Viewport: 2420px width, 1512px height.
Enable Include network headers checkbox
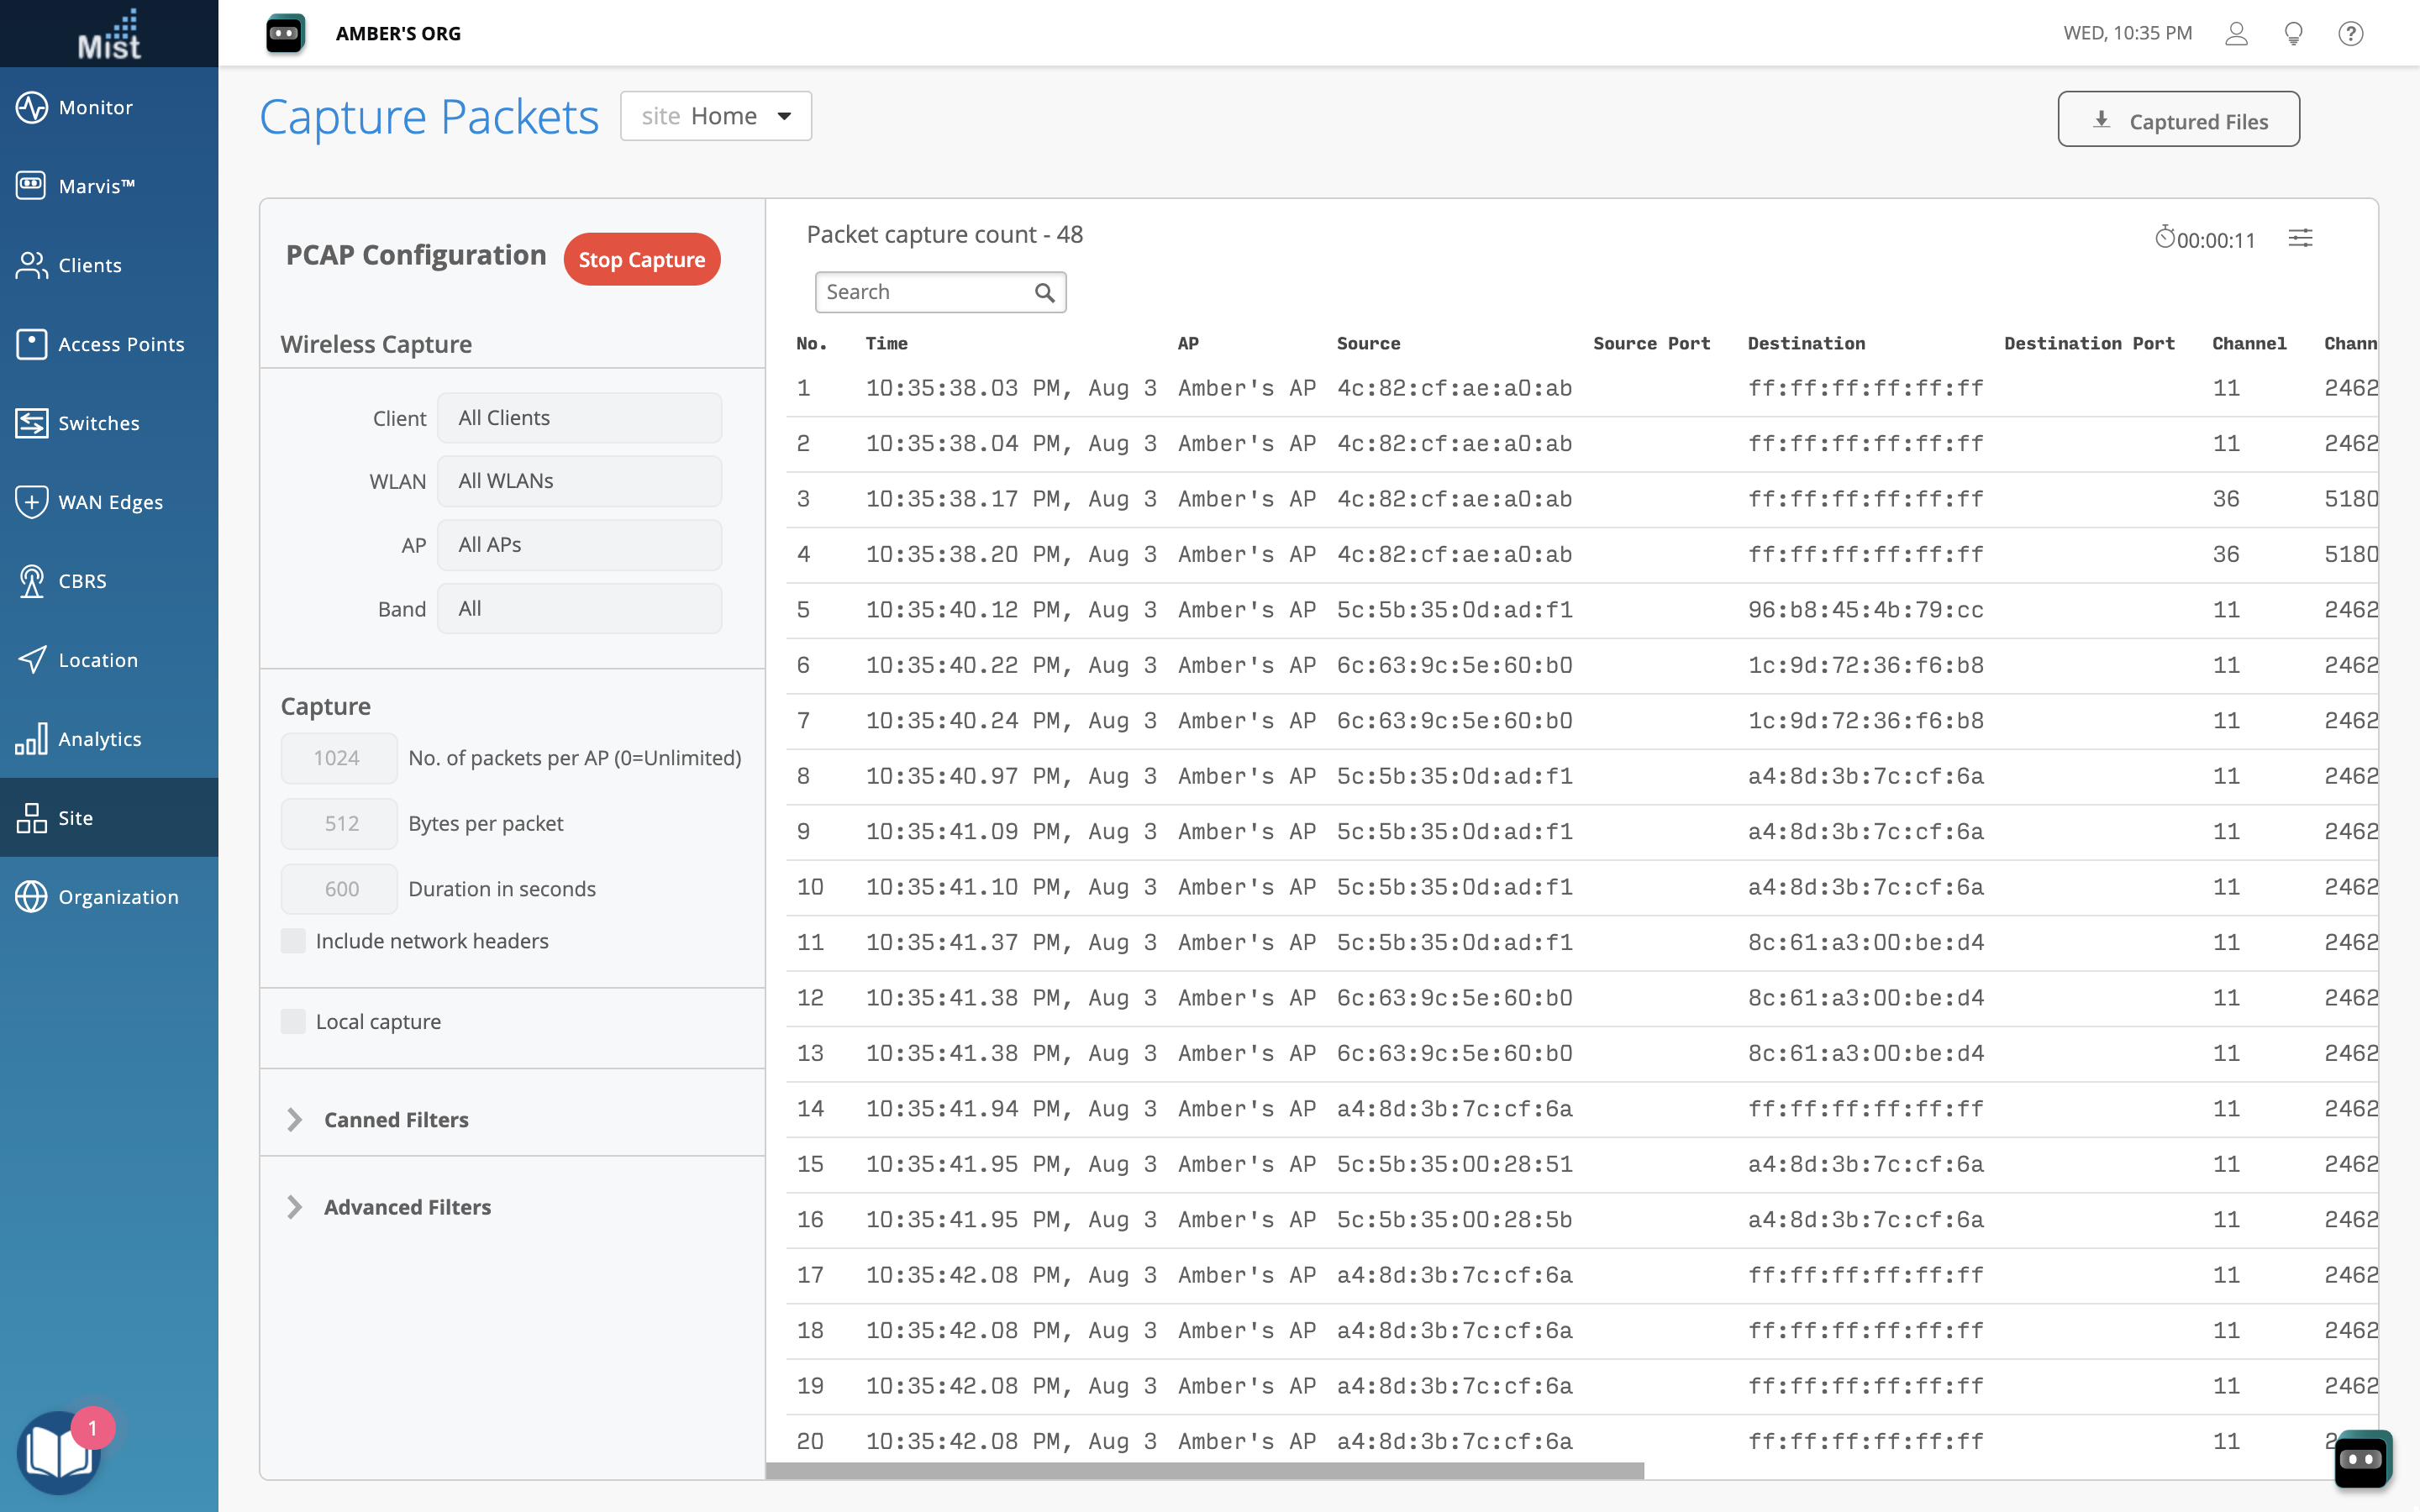point(293,941)
